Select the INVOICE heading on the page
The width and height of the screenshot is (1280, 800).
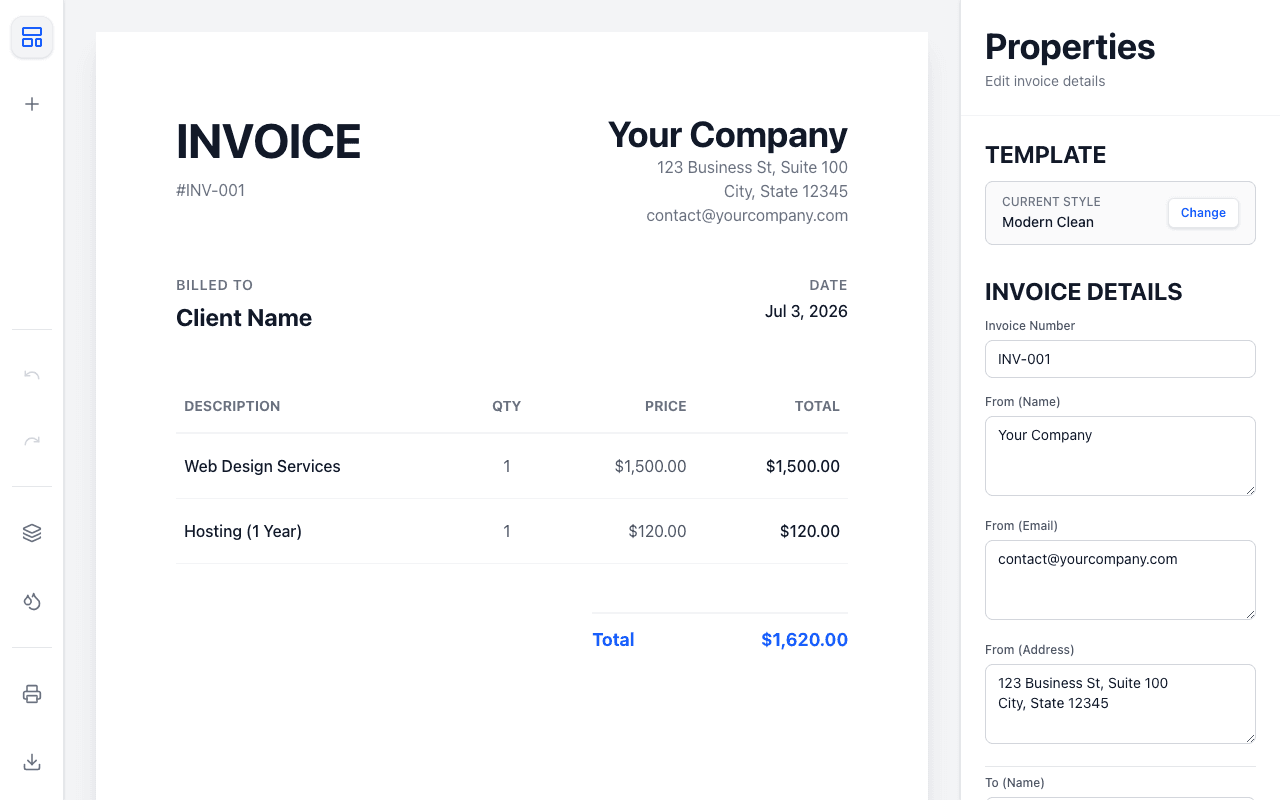coord(268,142)
